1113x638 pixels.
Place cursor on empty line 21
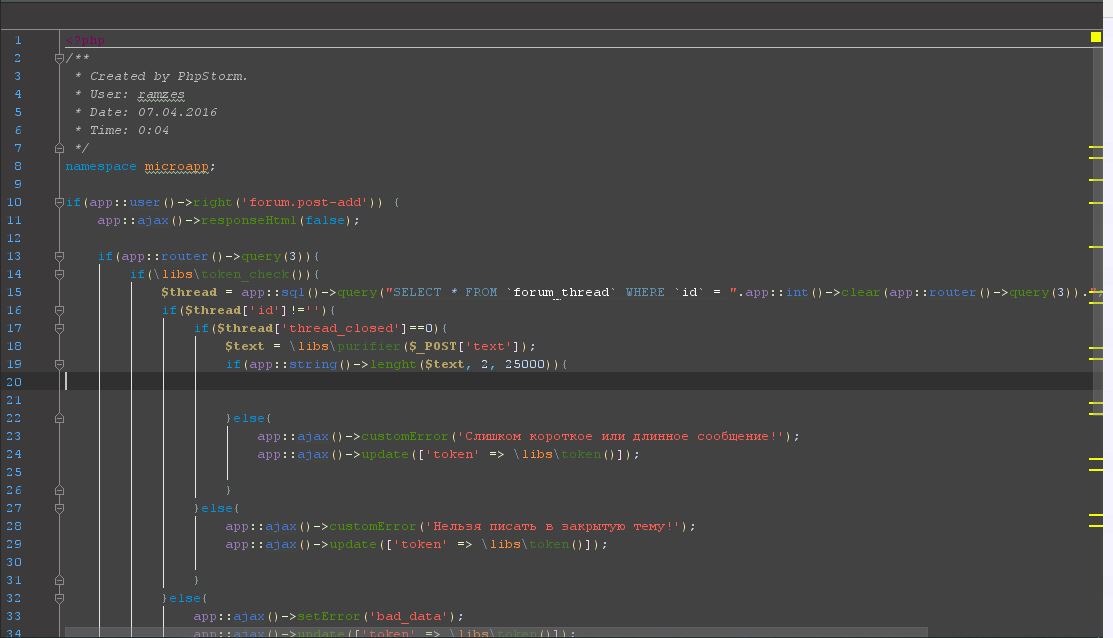[x=400, y=400]
